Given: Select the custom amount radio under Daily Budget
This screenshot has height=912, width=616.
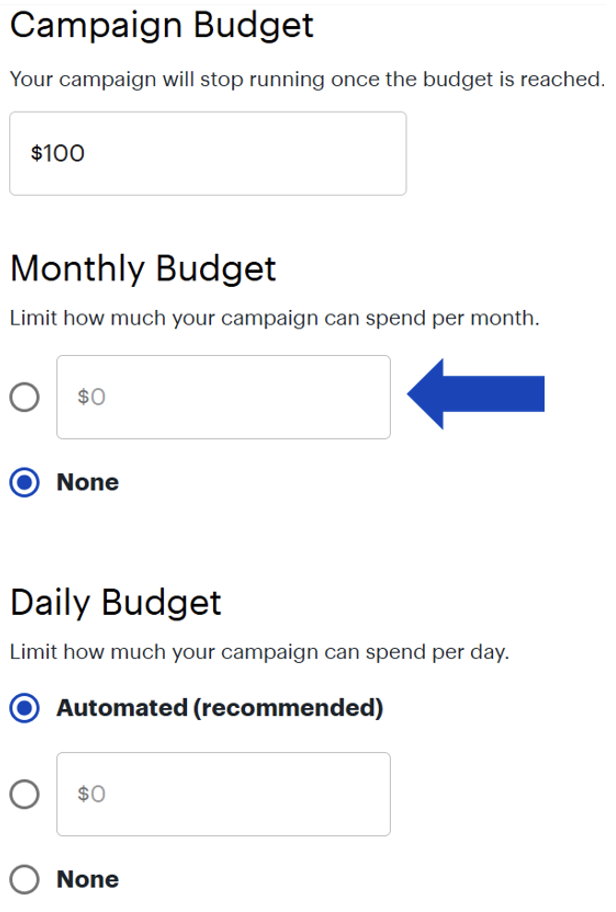Looking at the screenshot, I should (x=25, y=795).
